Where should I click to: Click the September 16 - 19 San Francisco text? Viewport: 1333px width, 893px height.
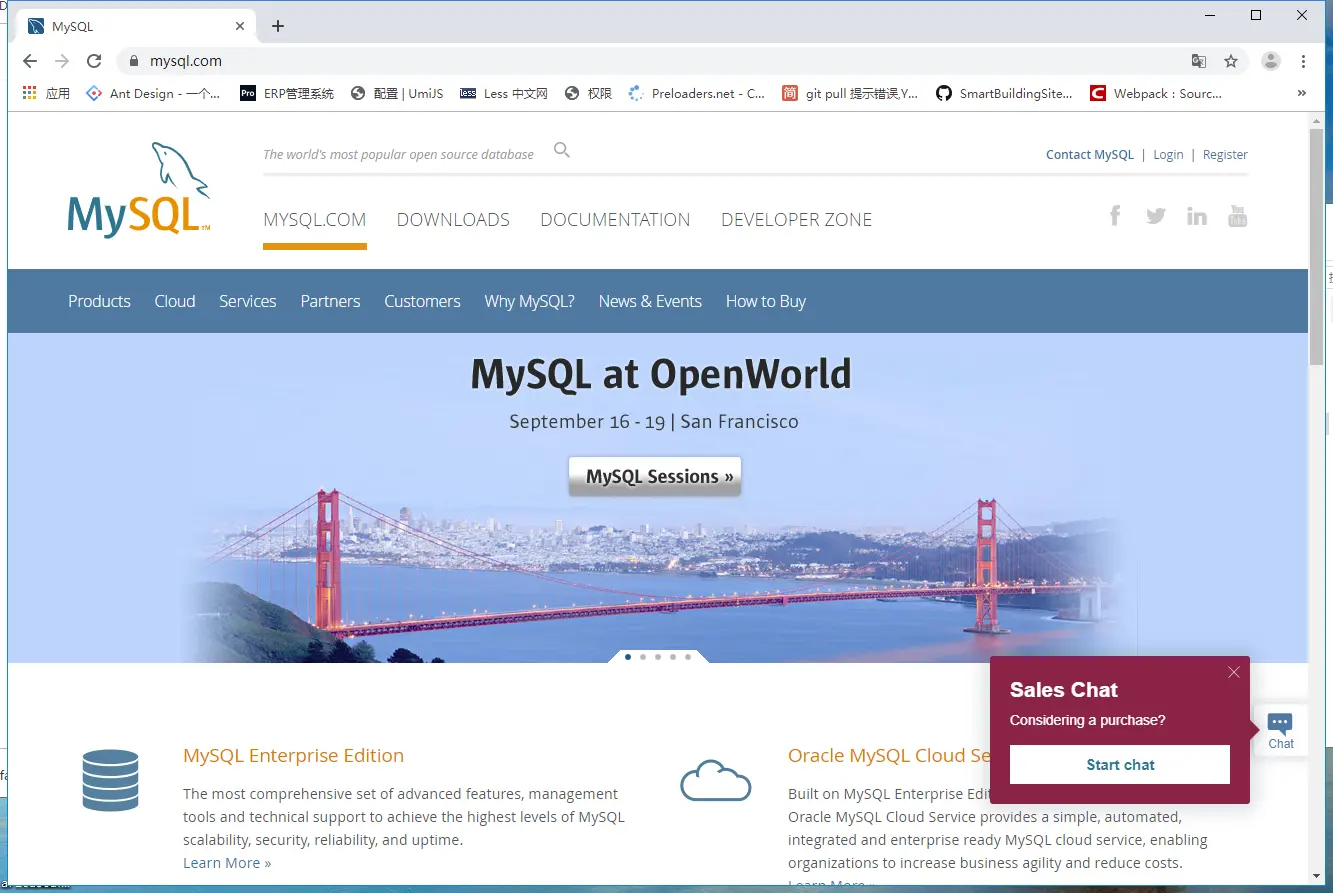654,421
